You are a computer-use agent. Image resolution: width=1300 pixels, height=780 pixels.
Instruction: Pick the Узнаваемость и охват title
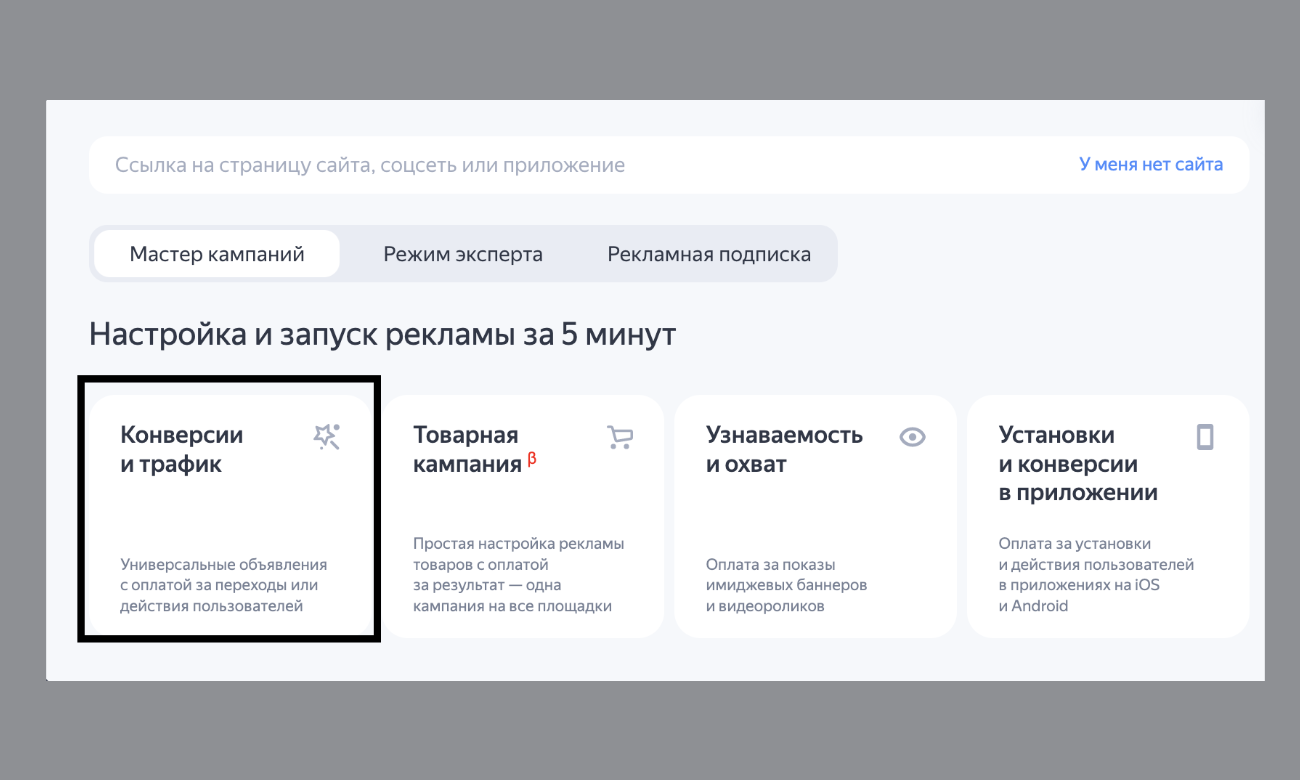[x=784, y=450]
